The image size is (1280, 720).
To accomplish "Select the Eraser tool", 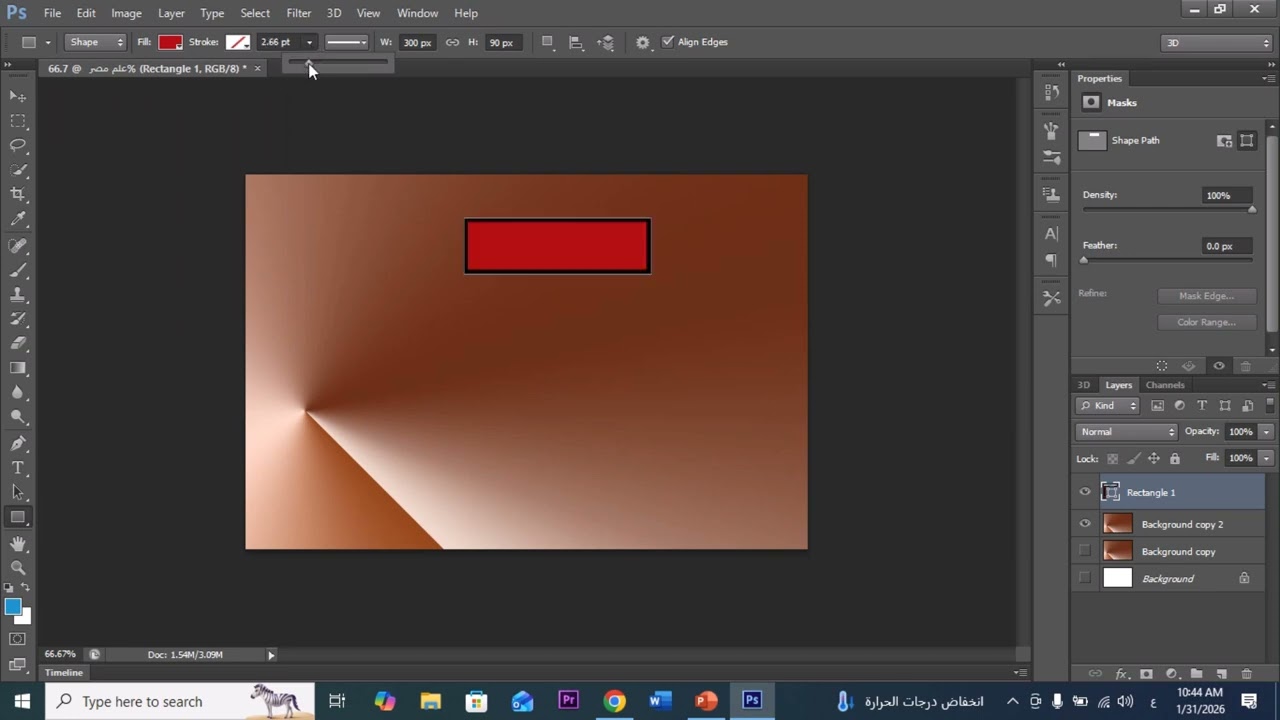I will [x=18, y=344].
